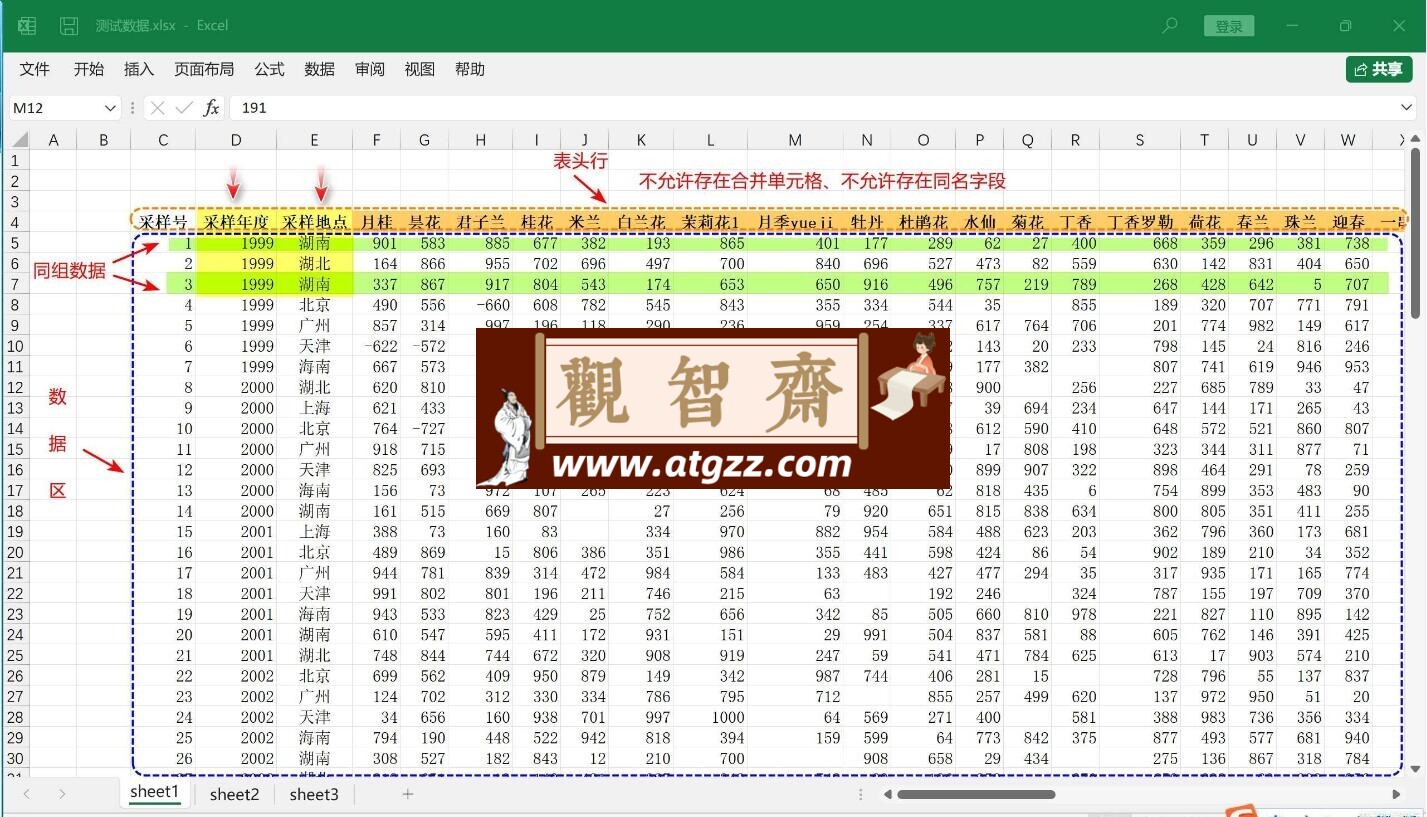Image resolution: width=1427 pixels, height=817 pixels.
Task: Click the next sheet navigation arrow
Action: pyautogui.click(x=62, y=794)
